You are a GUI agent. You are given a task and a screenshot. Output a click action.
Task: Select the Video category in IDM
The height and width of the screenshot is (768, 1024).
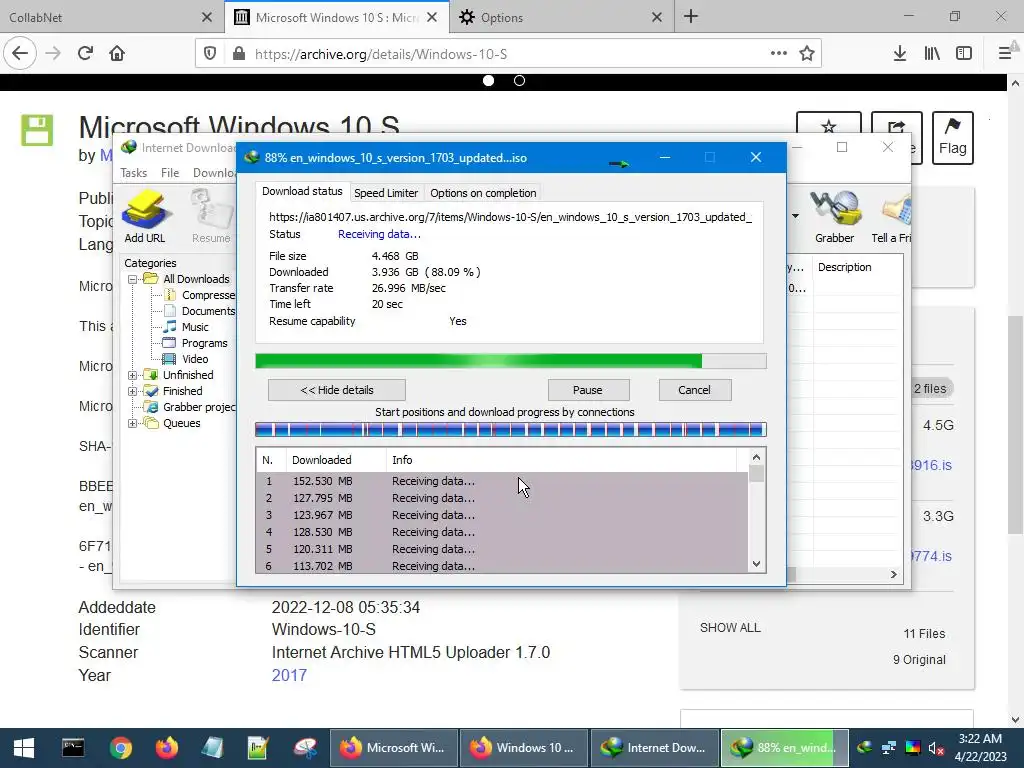coord(195,359)
